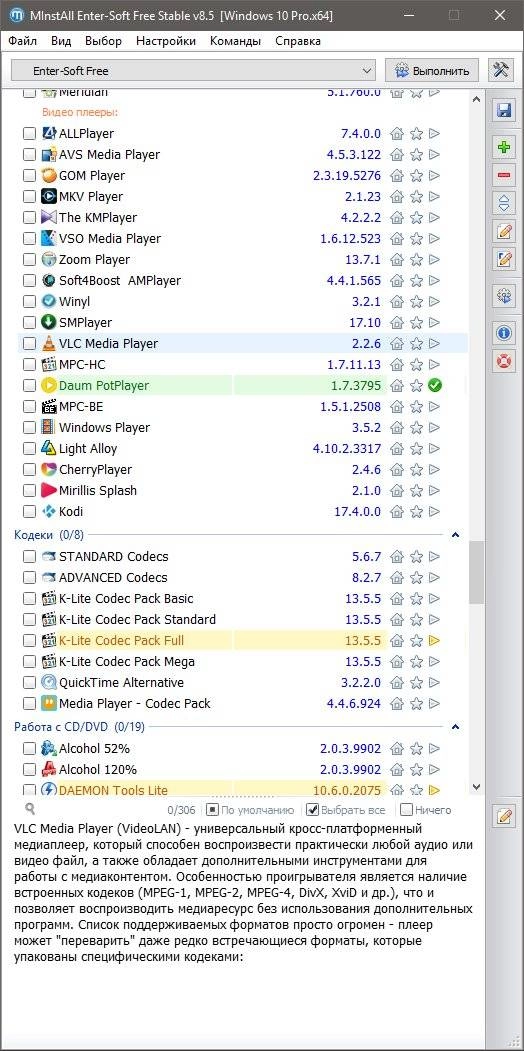Toggle the 'По умолчанию' checkbox
The width and height of the screenshot is (524, 1051).
(x=211, y=810)
